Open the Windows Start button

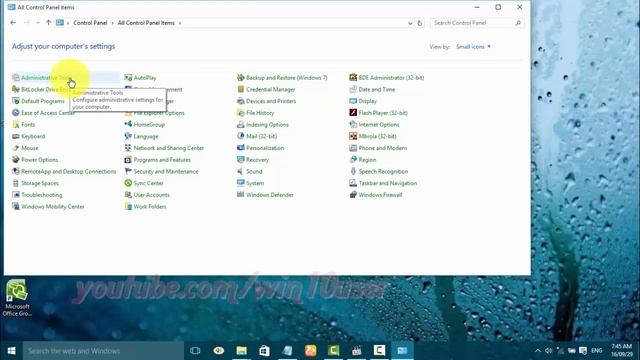(x=11, y=351)
